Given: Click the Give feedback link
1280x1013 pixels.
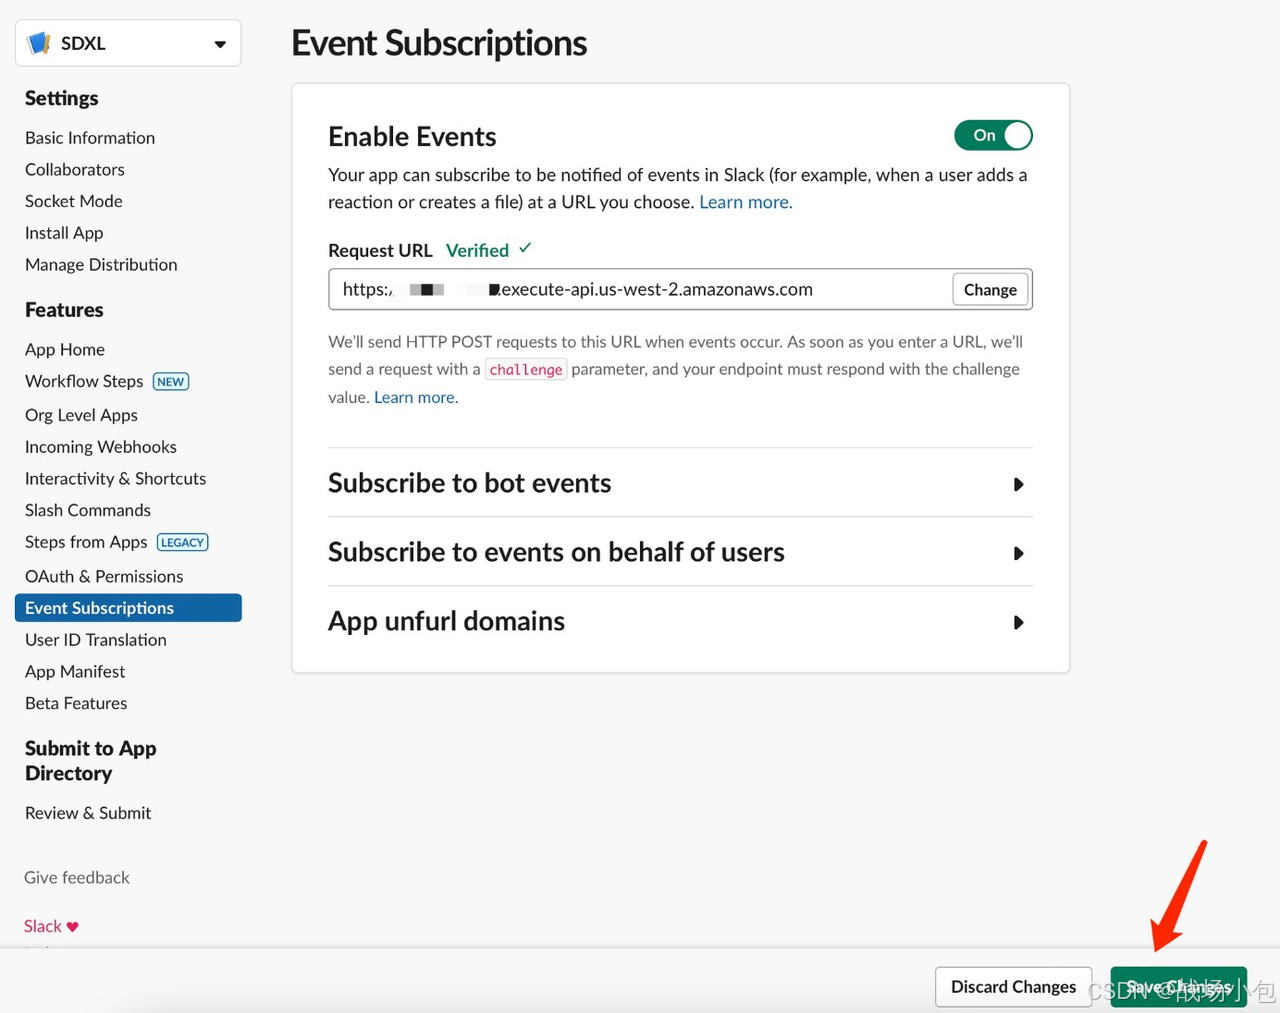Looking at the screenshot, I should coord(77,877).
